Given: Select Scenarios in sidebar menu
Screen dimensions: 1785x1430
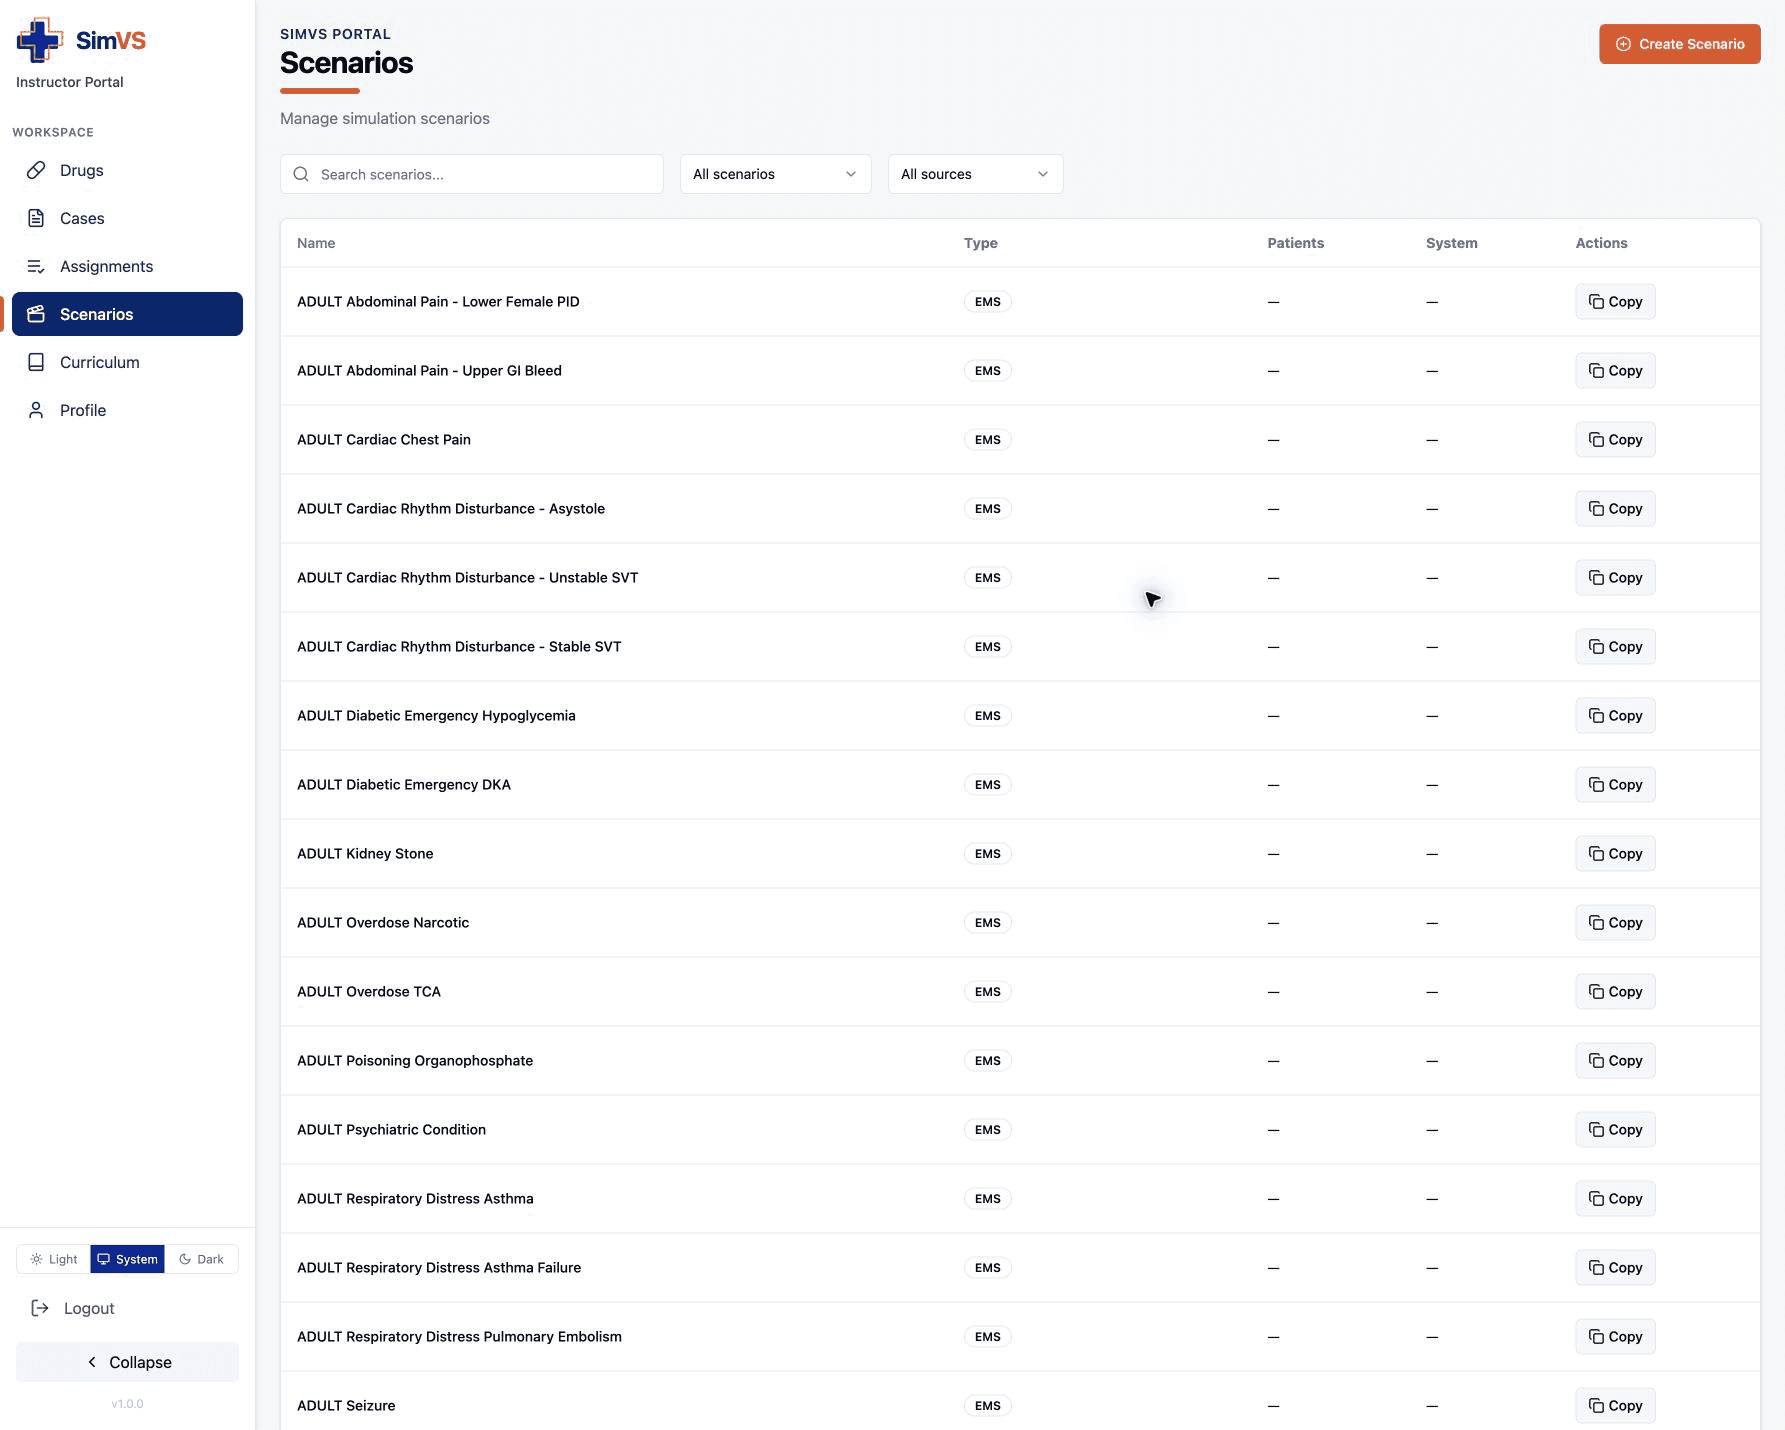Looking at the screenshot, I should coord(127,314).
